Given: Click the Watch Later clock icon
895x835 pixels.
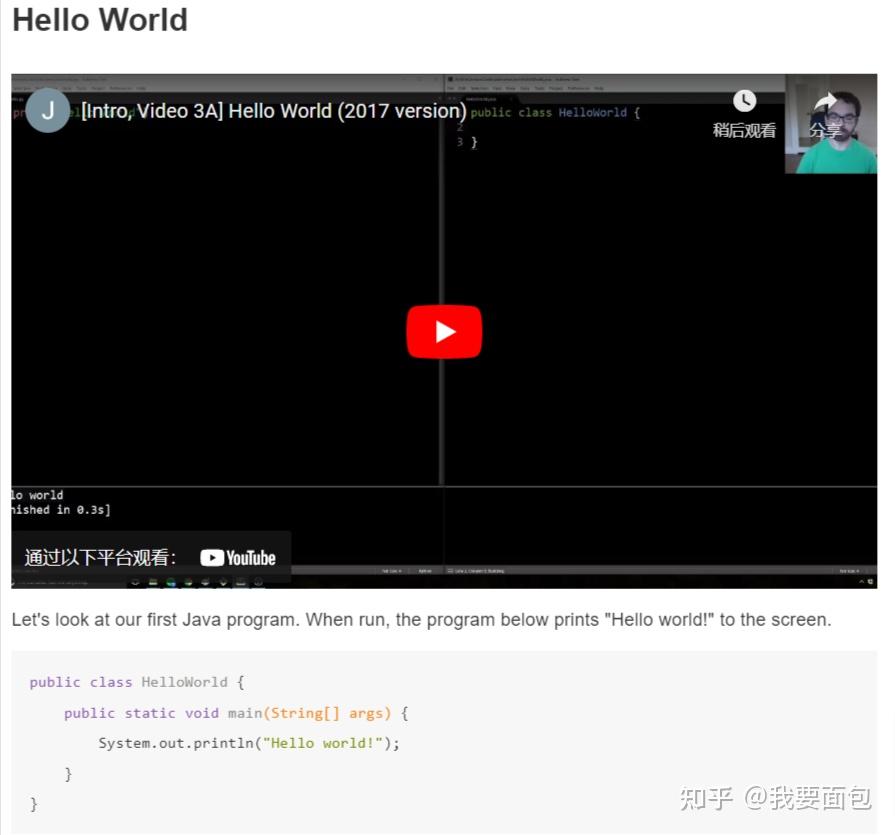Looking at the screenshot, I should (x=746, y=100).
